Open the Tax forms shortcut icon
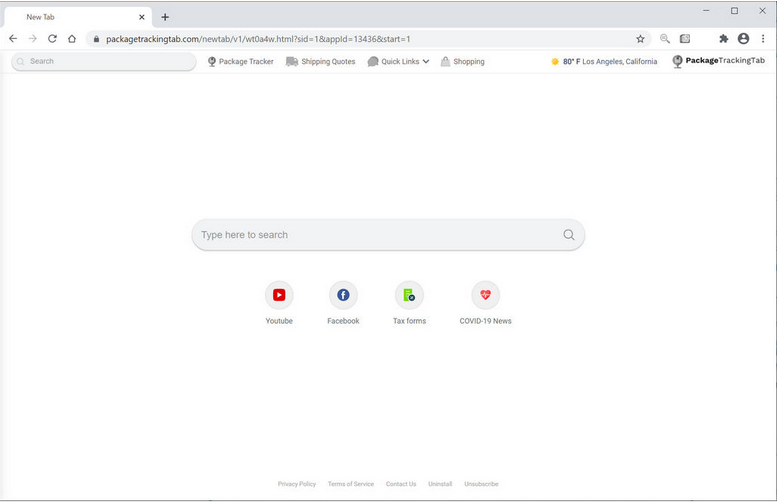The width and height of the screenshot is (778, 502). [x=409, y=295]
